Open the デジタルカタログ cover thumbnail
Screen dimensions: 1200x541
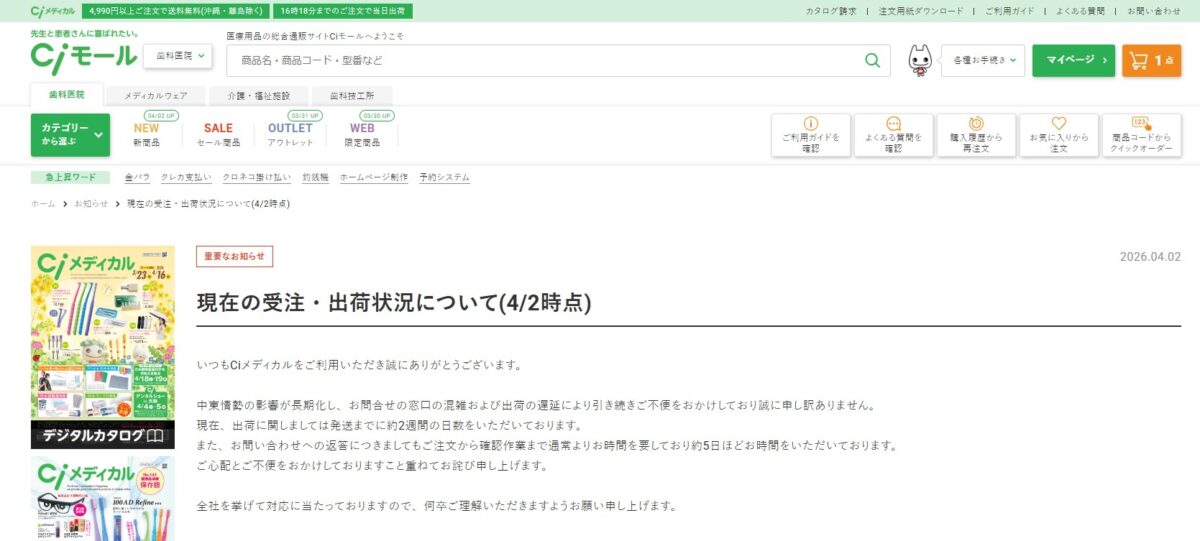click(103, 347)
